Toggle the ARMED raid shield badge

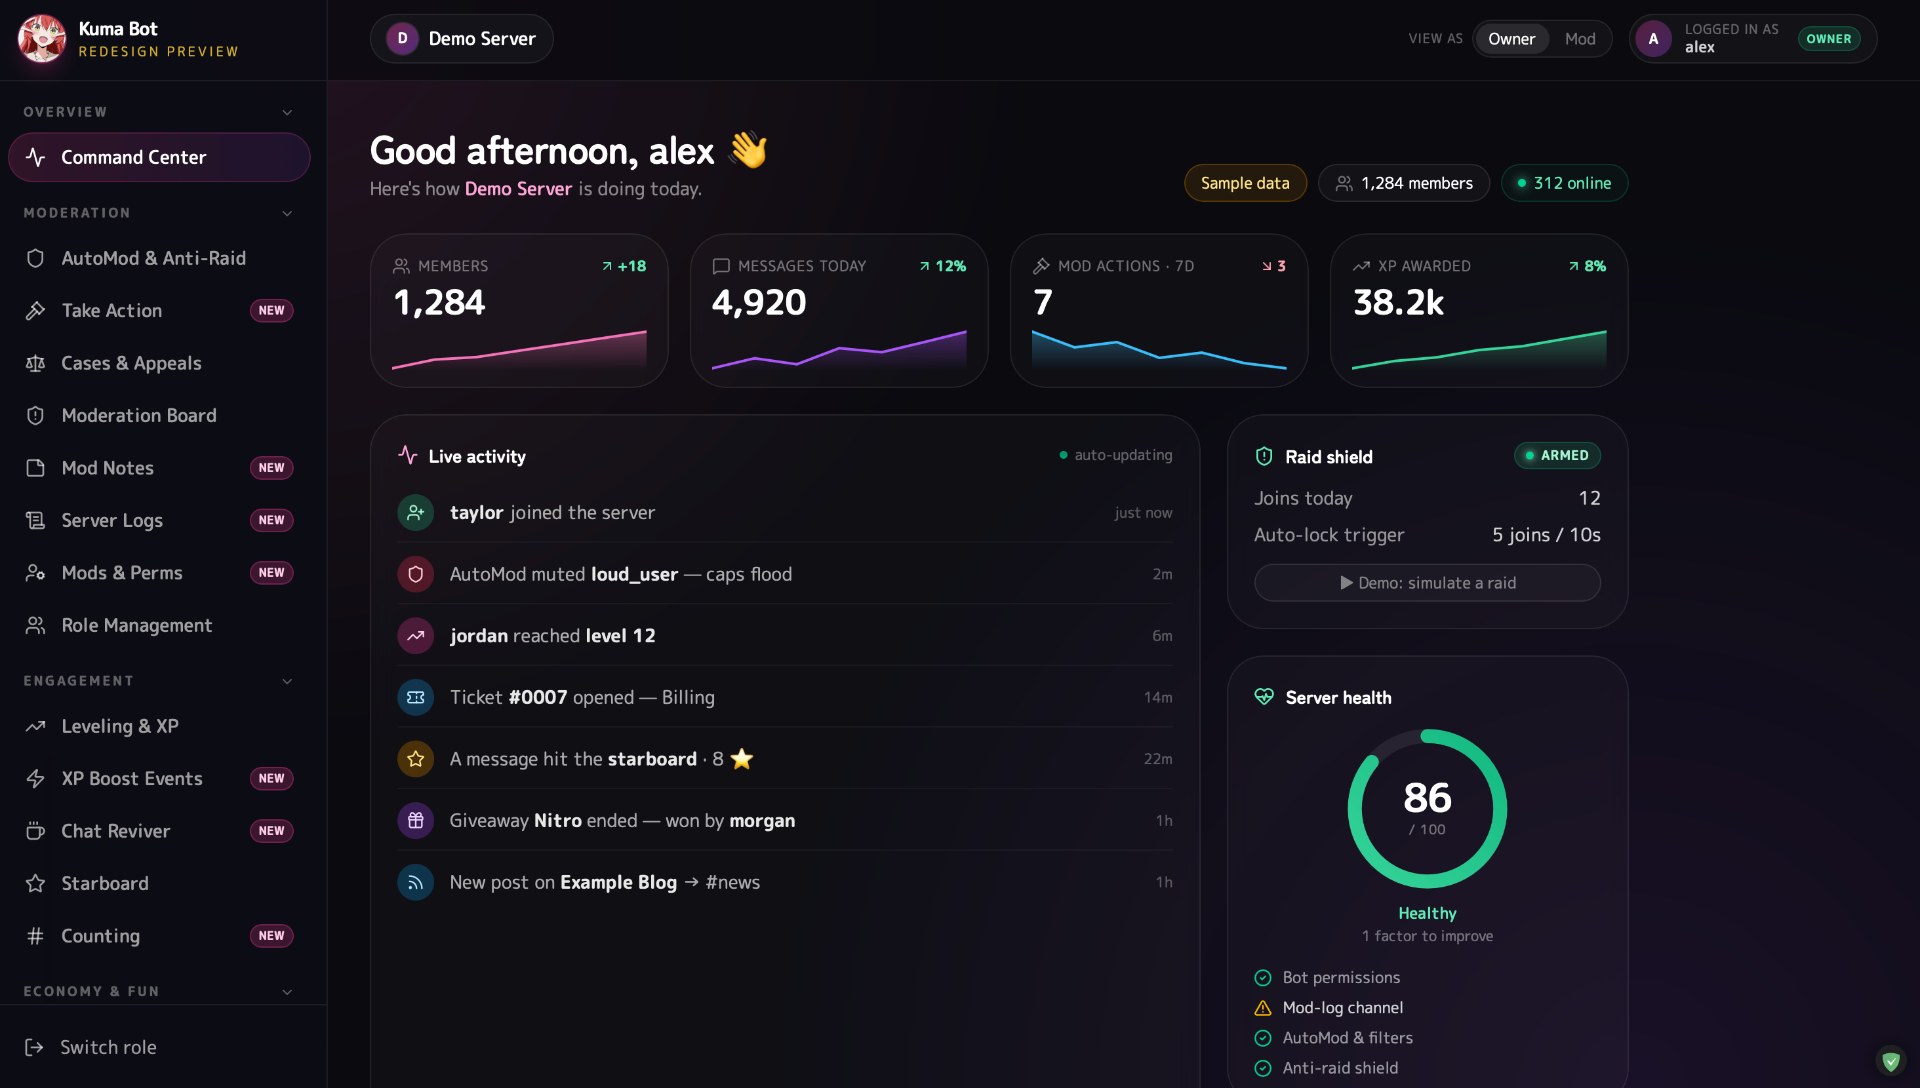pyautogui.click(x=1557, y=456)
